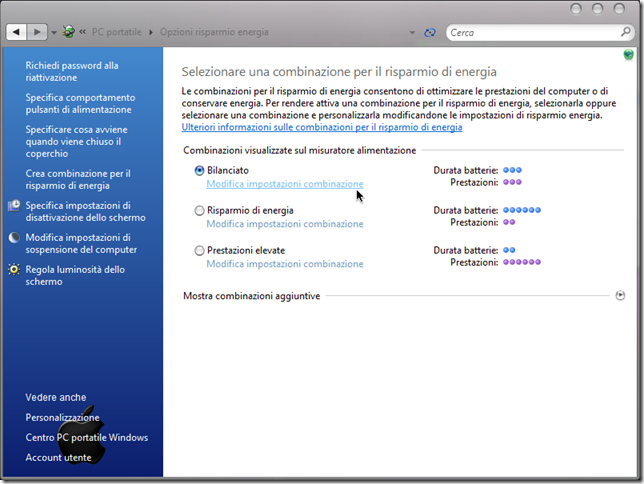
Task: Open Richiedi password alla riattivazione
Action: (x=72, y=71)
